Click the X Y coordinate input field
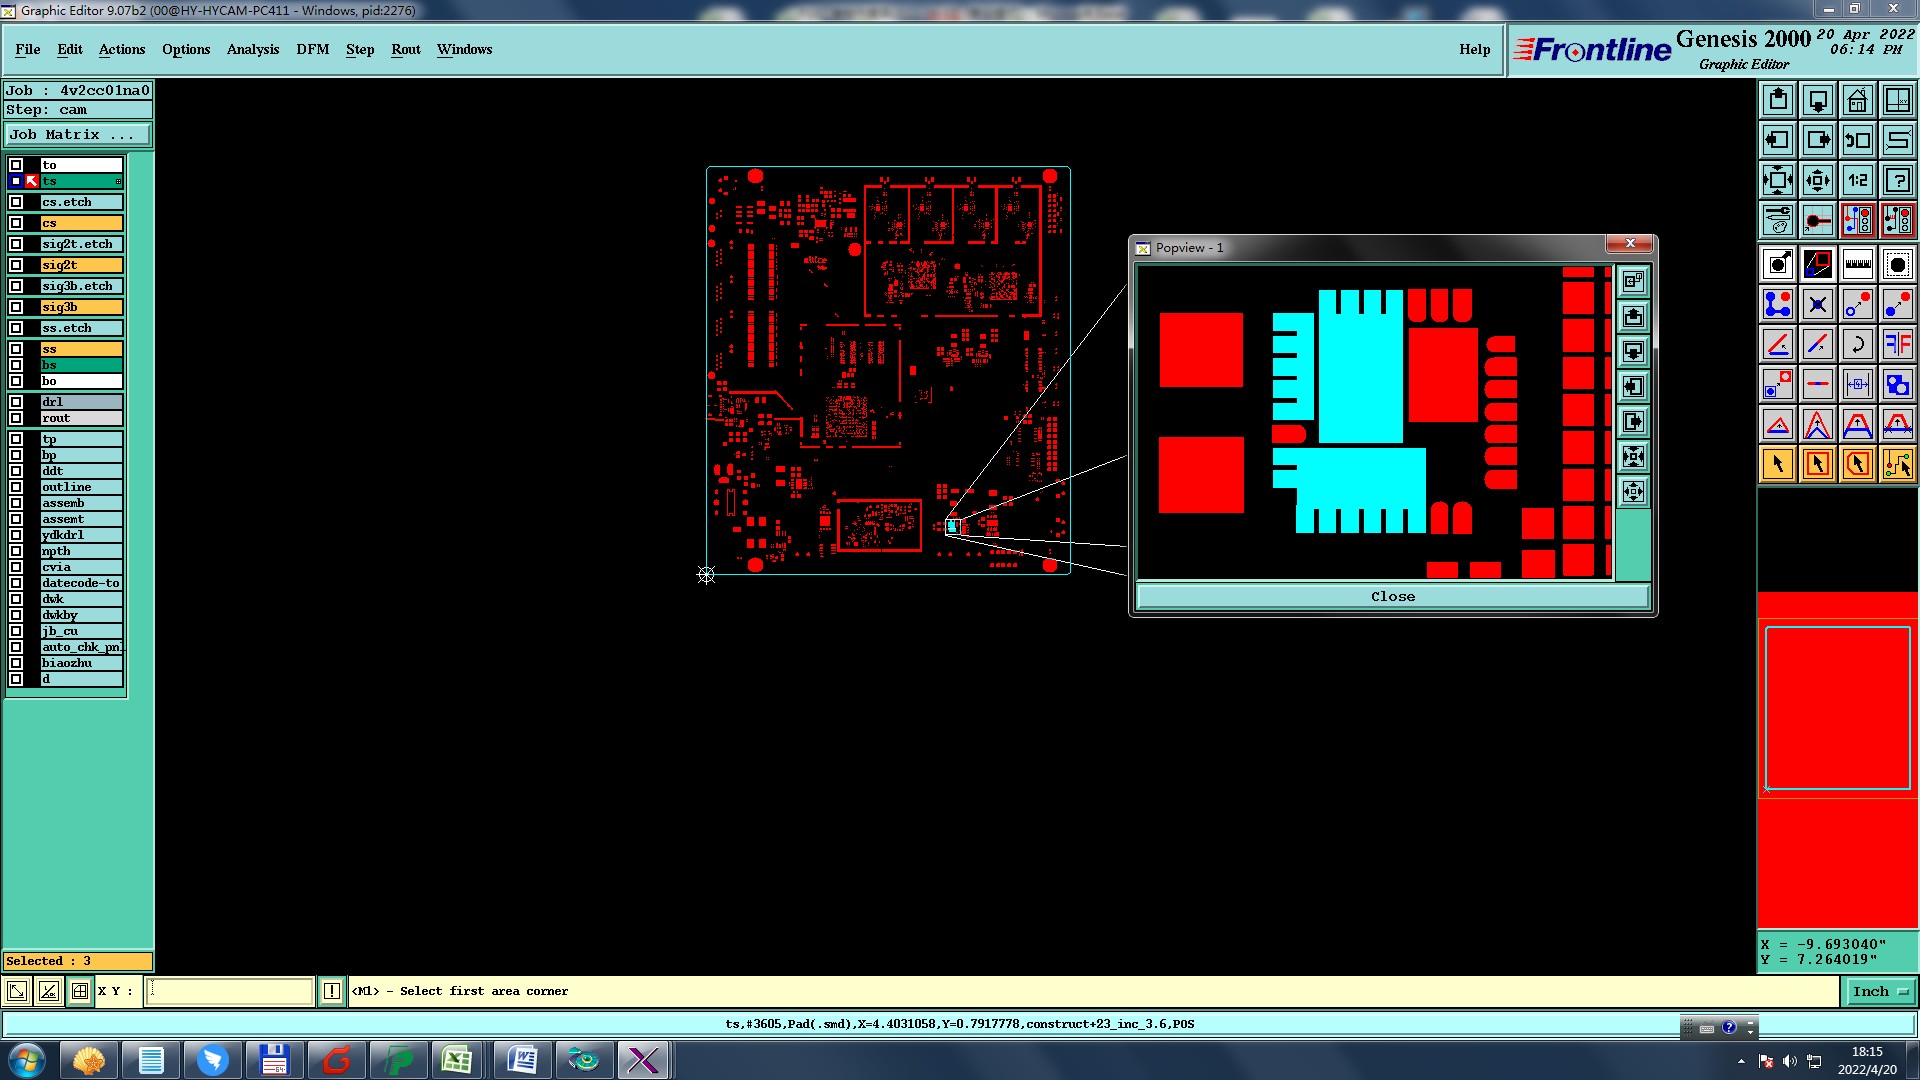This screenshot has height=1080, width=1920. coord(230,991)
